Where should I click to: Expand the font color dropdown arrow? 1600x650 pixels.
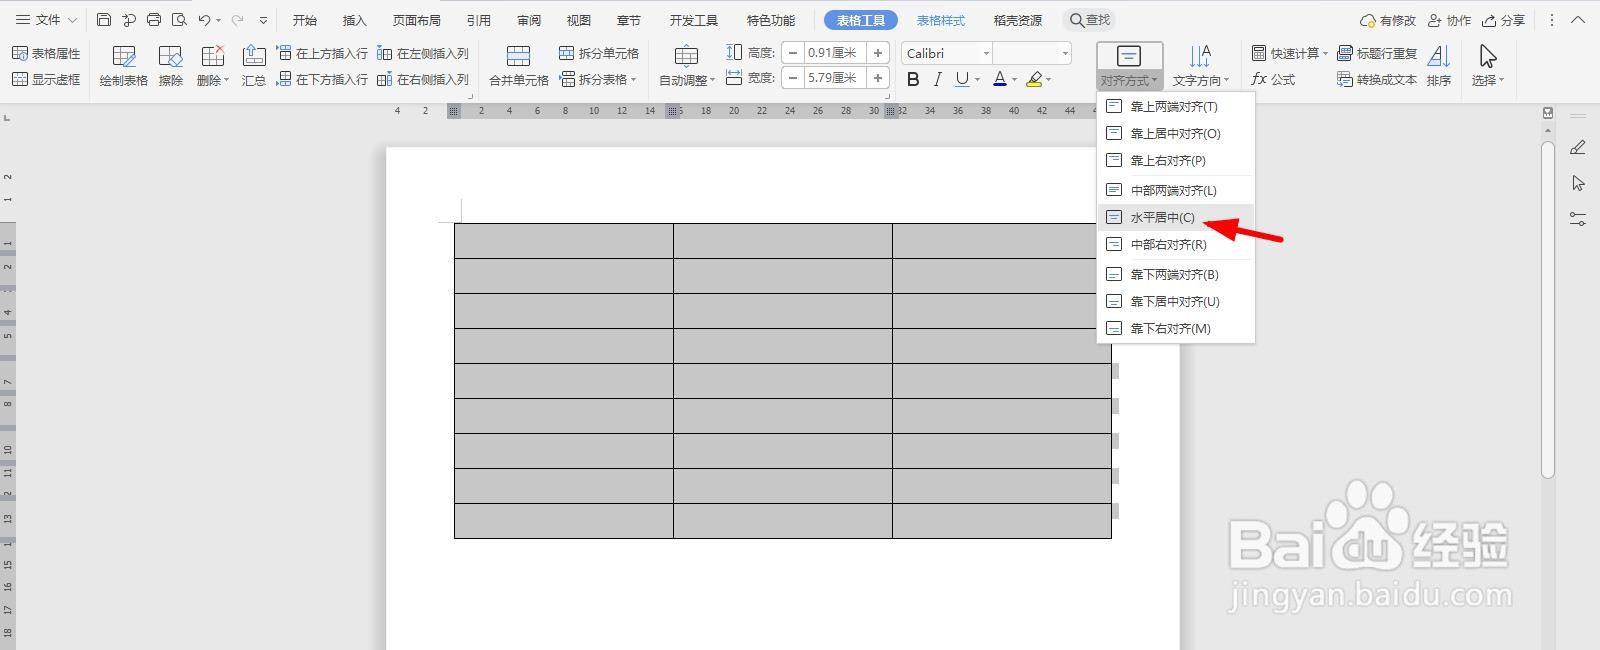(1014, 80)
